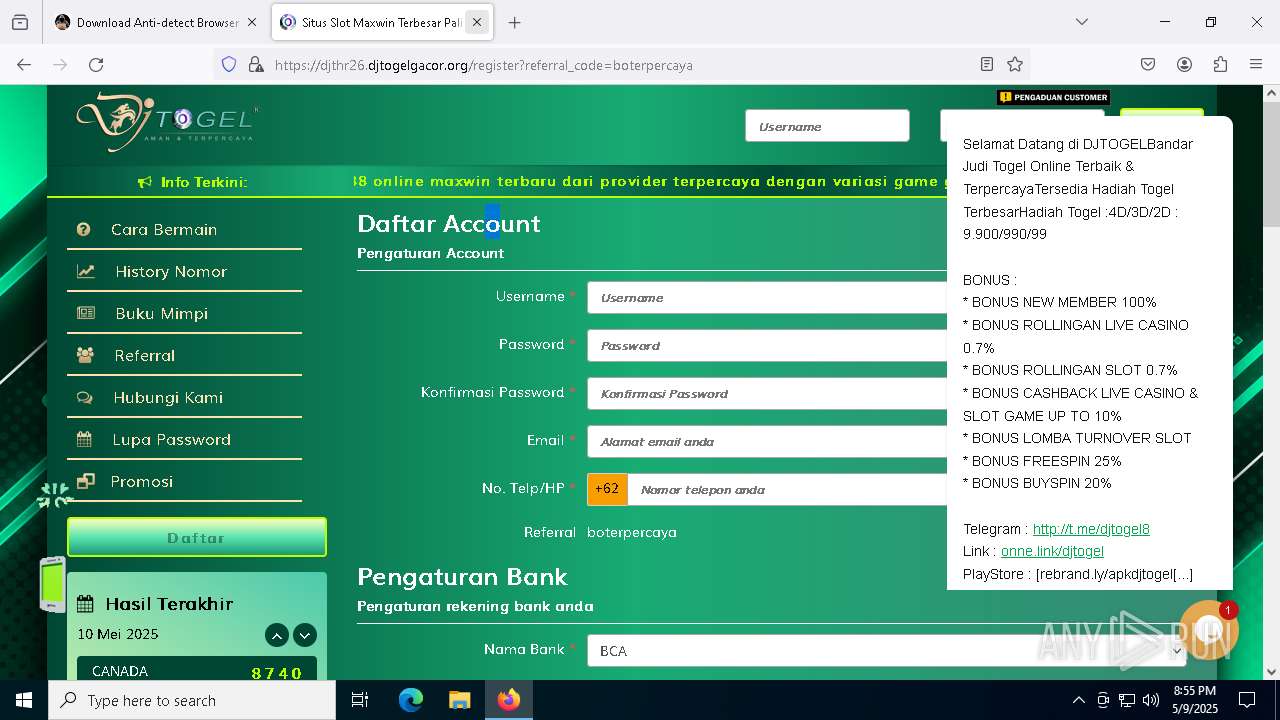Switch to Download Anti-detect Browser tab
The height and width of the screenshot is (720, 1280).
coord(156,22)
